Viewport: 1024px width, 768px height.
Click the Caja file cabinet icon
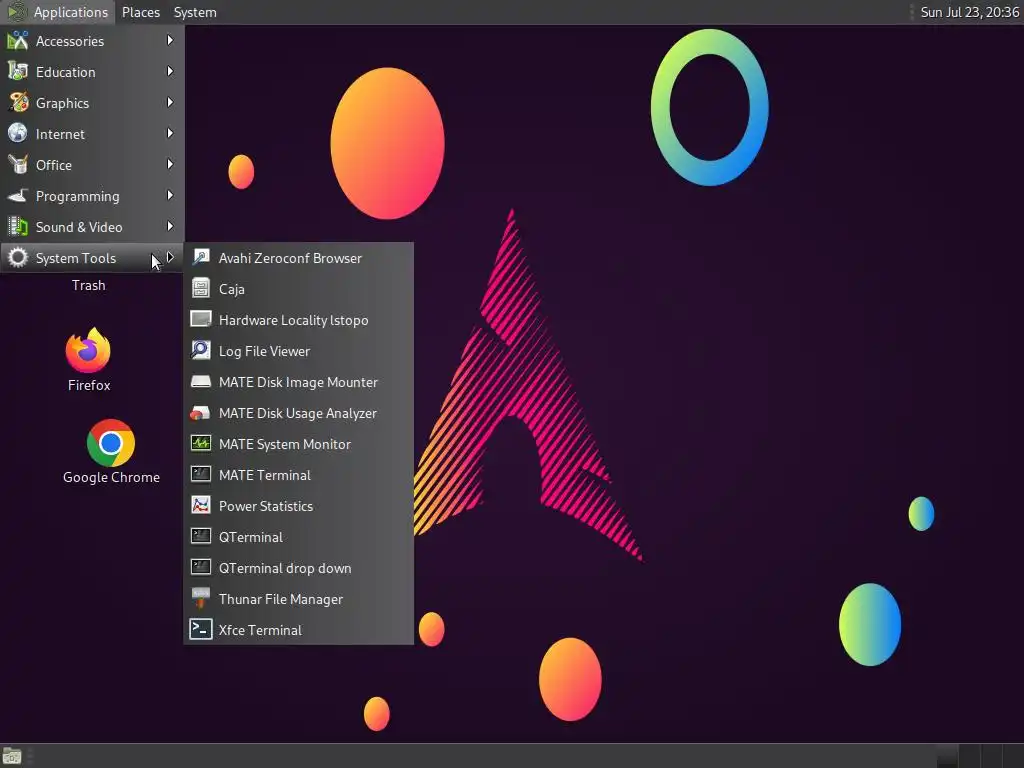[200, 288]
